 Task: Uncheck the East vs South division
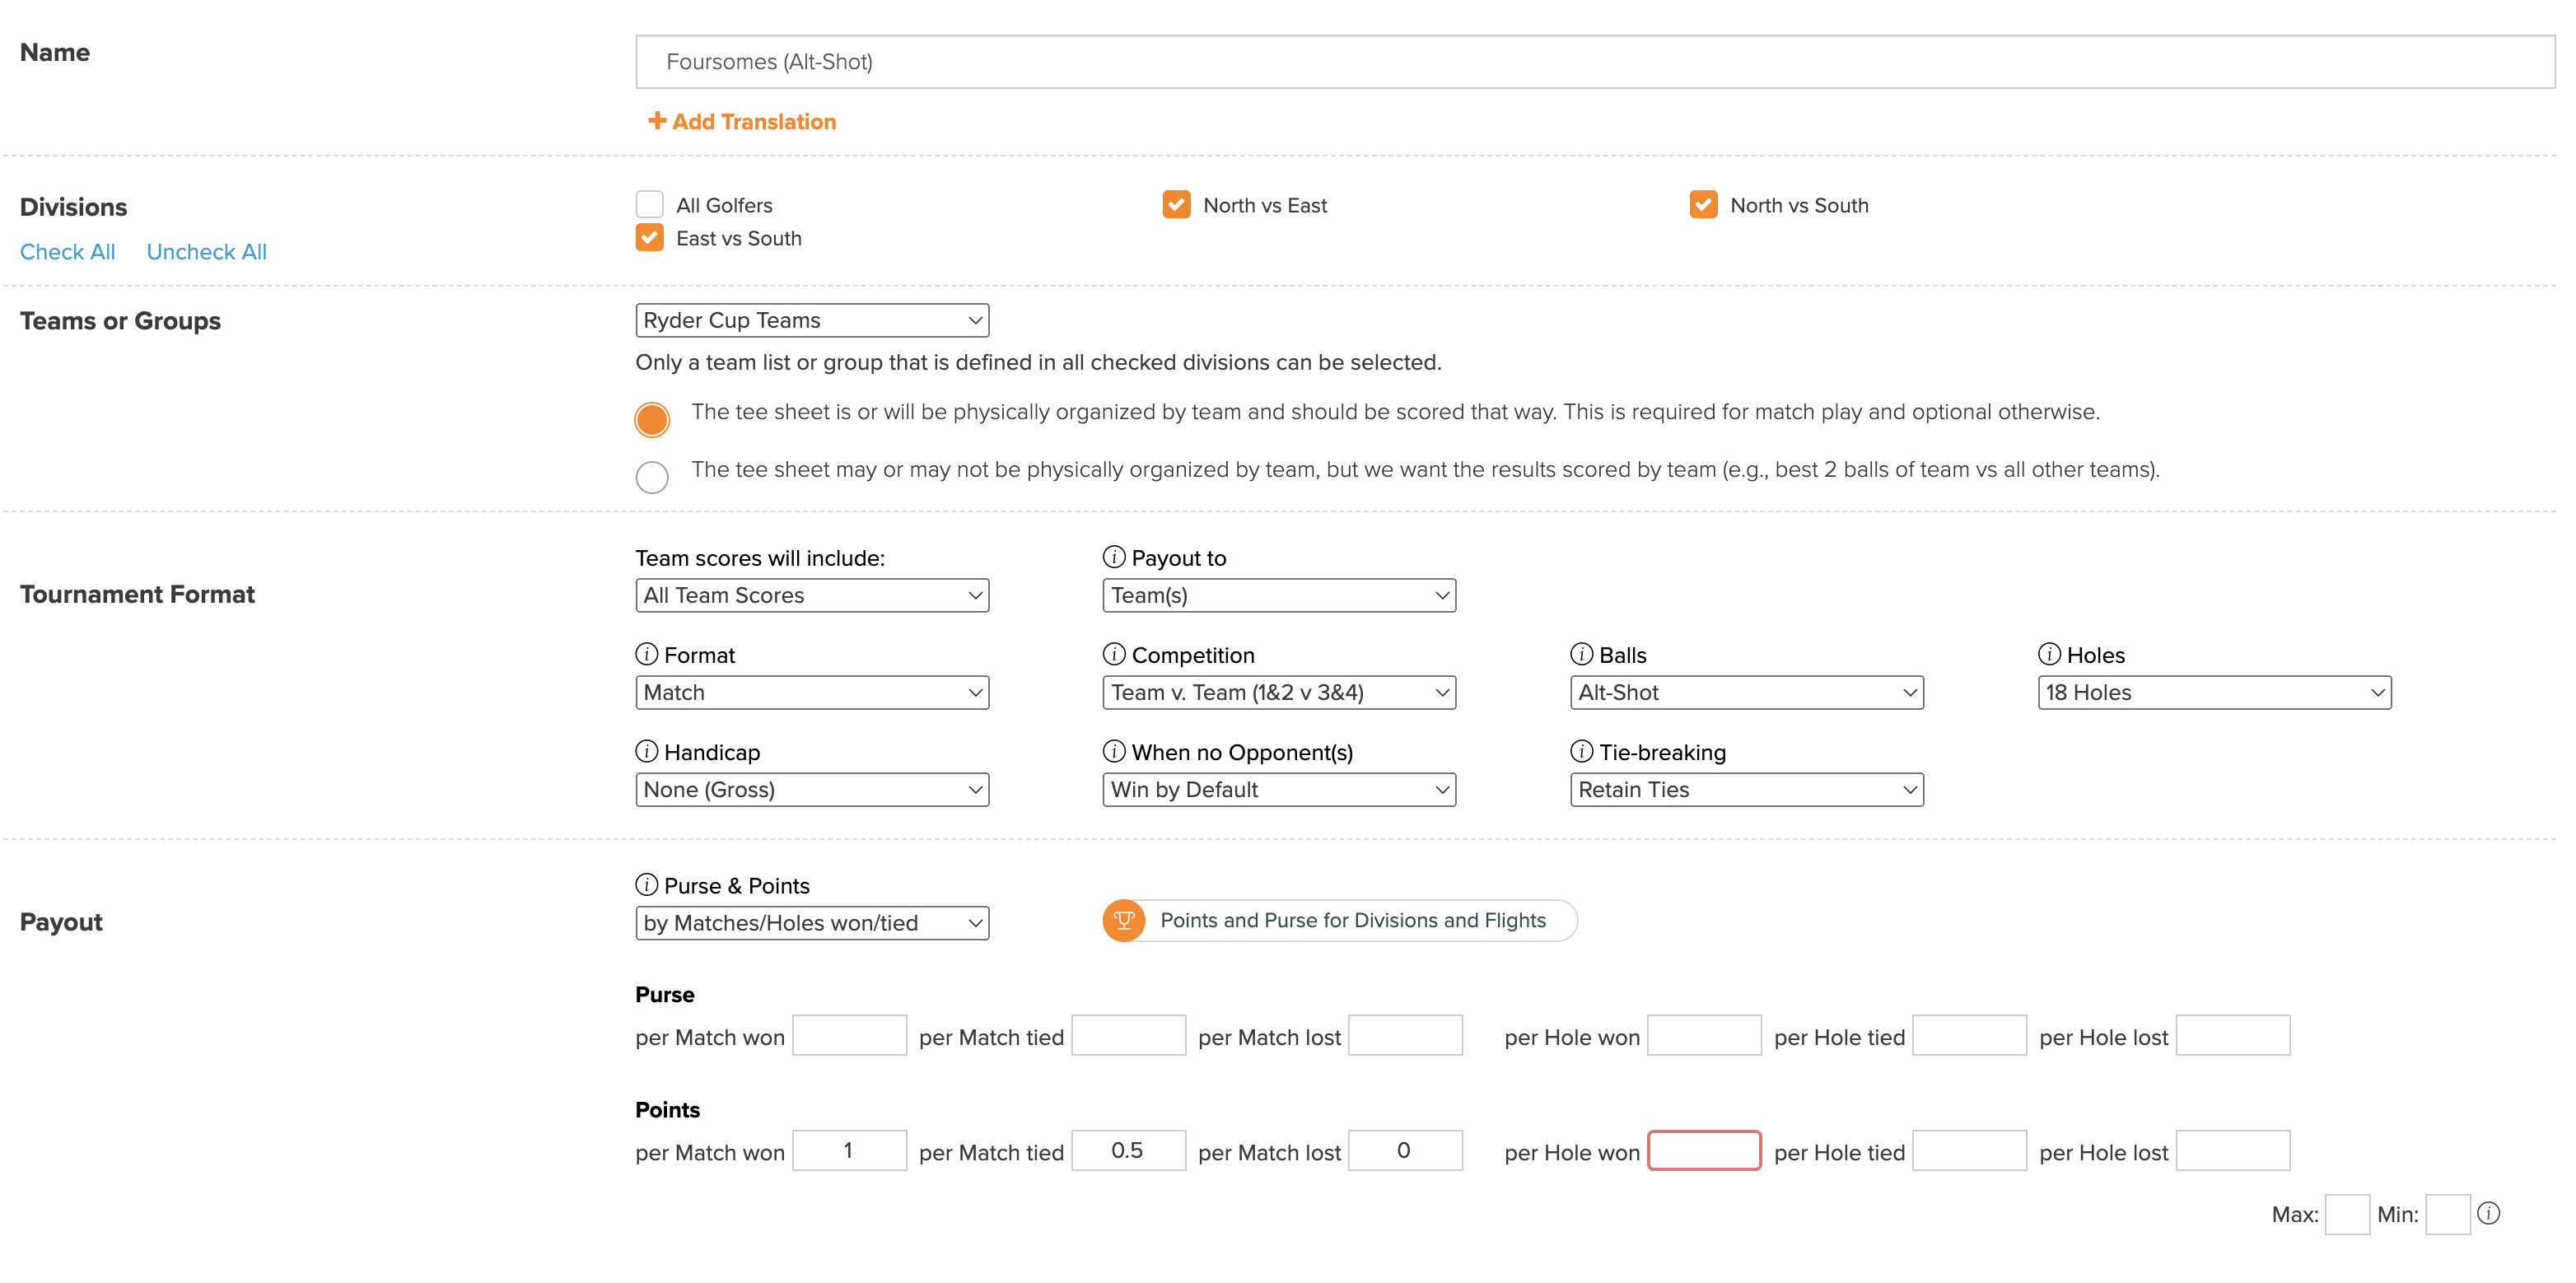[x=649, y=237]
